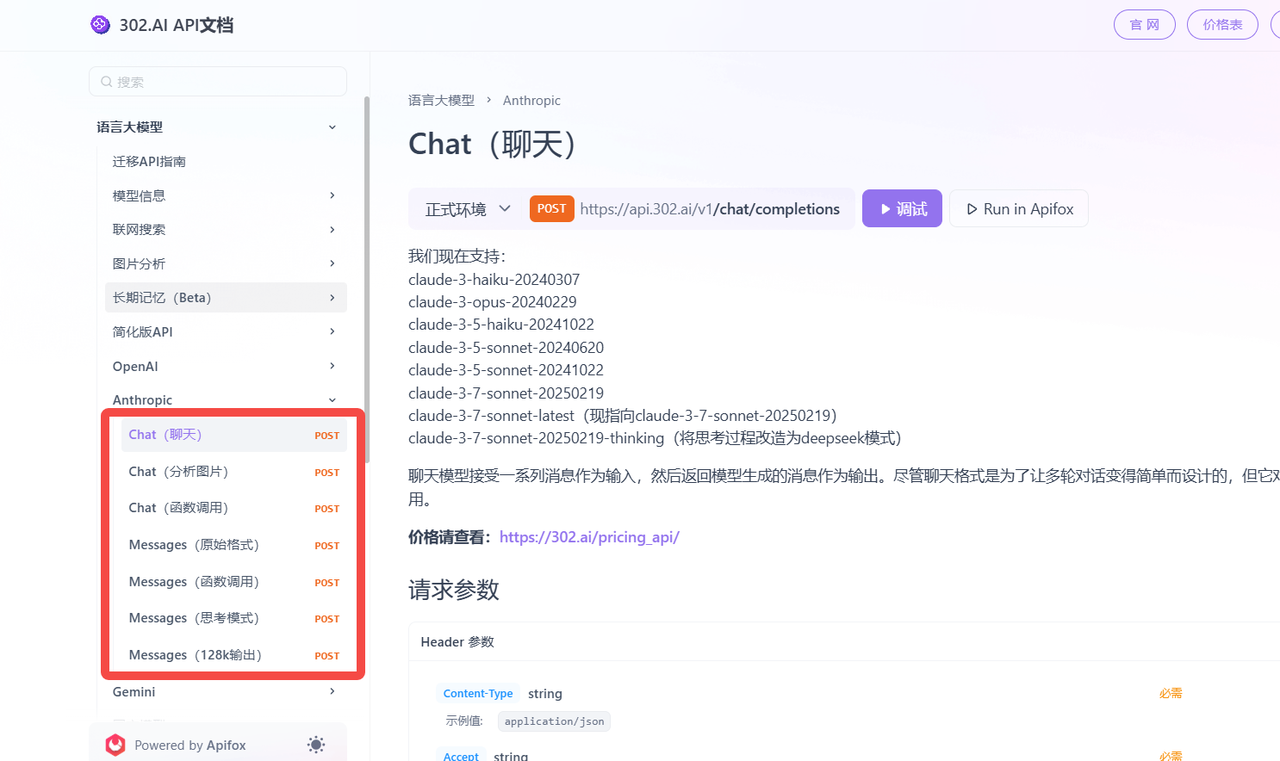Open the https://302.ai/pricing_api/ link
Image resolution: width=1280 pixels, height=761 pixels.
click(x=589, y=537)
